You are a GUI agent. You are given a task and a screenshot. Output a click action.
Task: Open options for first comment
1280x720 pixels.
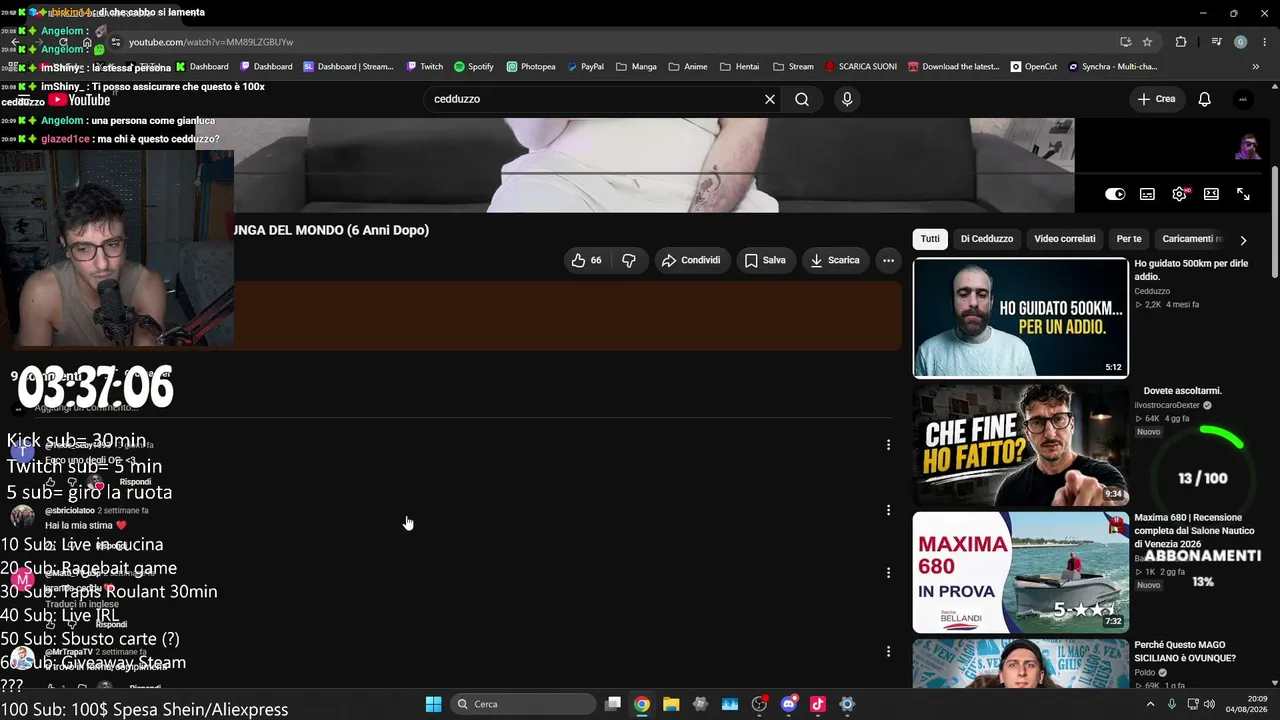[888, 445]
